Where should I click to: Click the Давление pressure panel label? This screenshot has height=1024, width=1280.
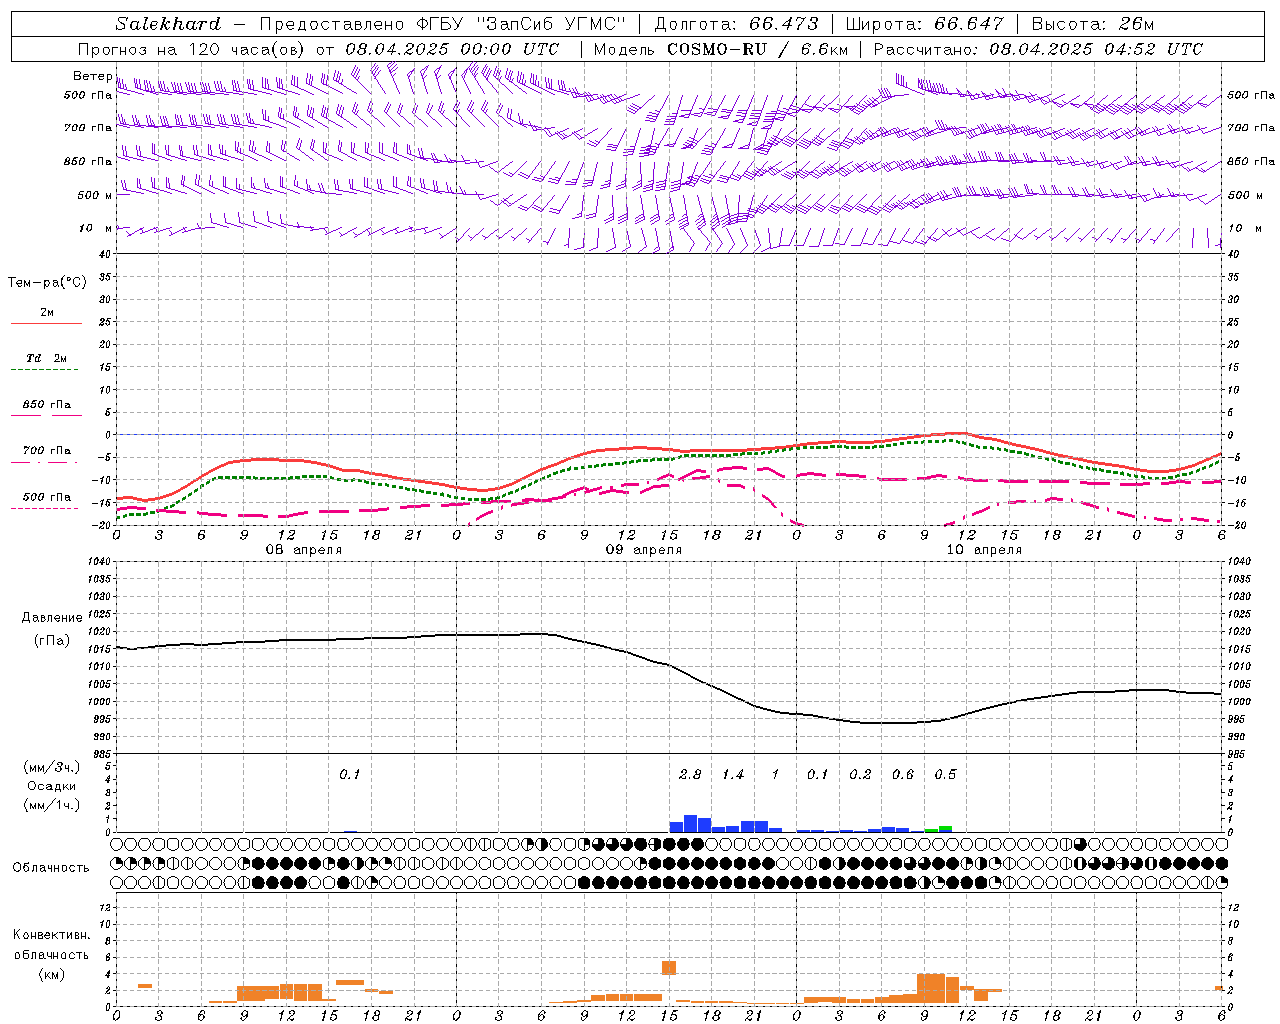click(x=52, y=618)
